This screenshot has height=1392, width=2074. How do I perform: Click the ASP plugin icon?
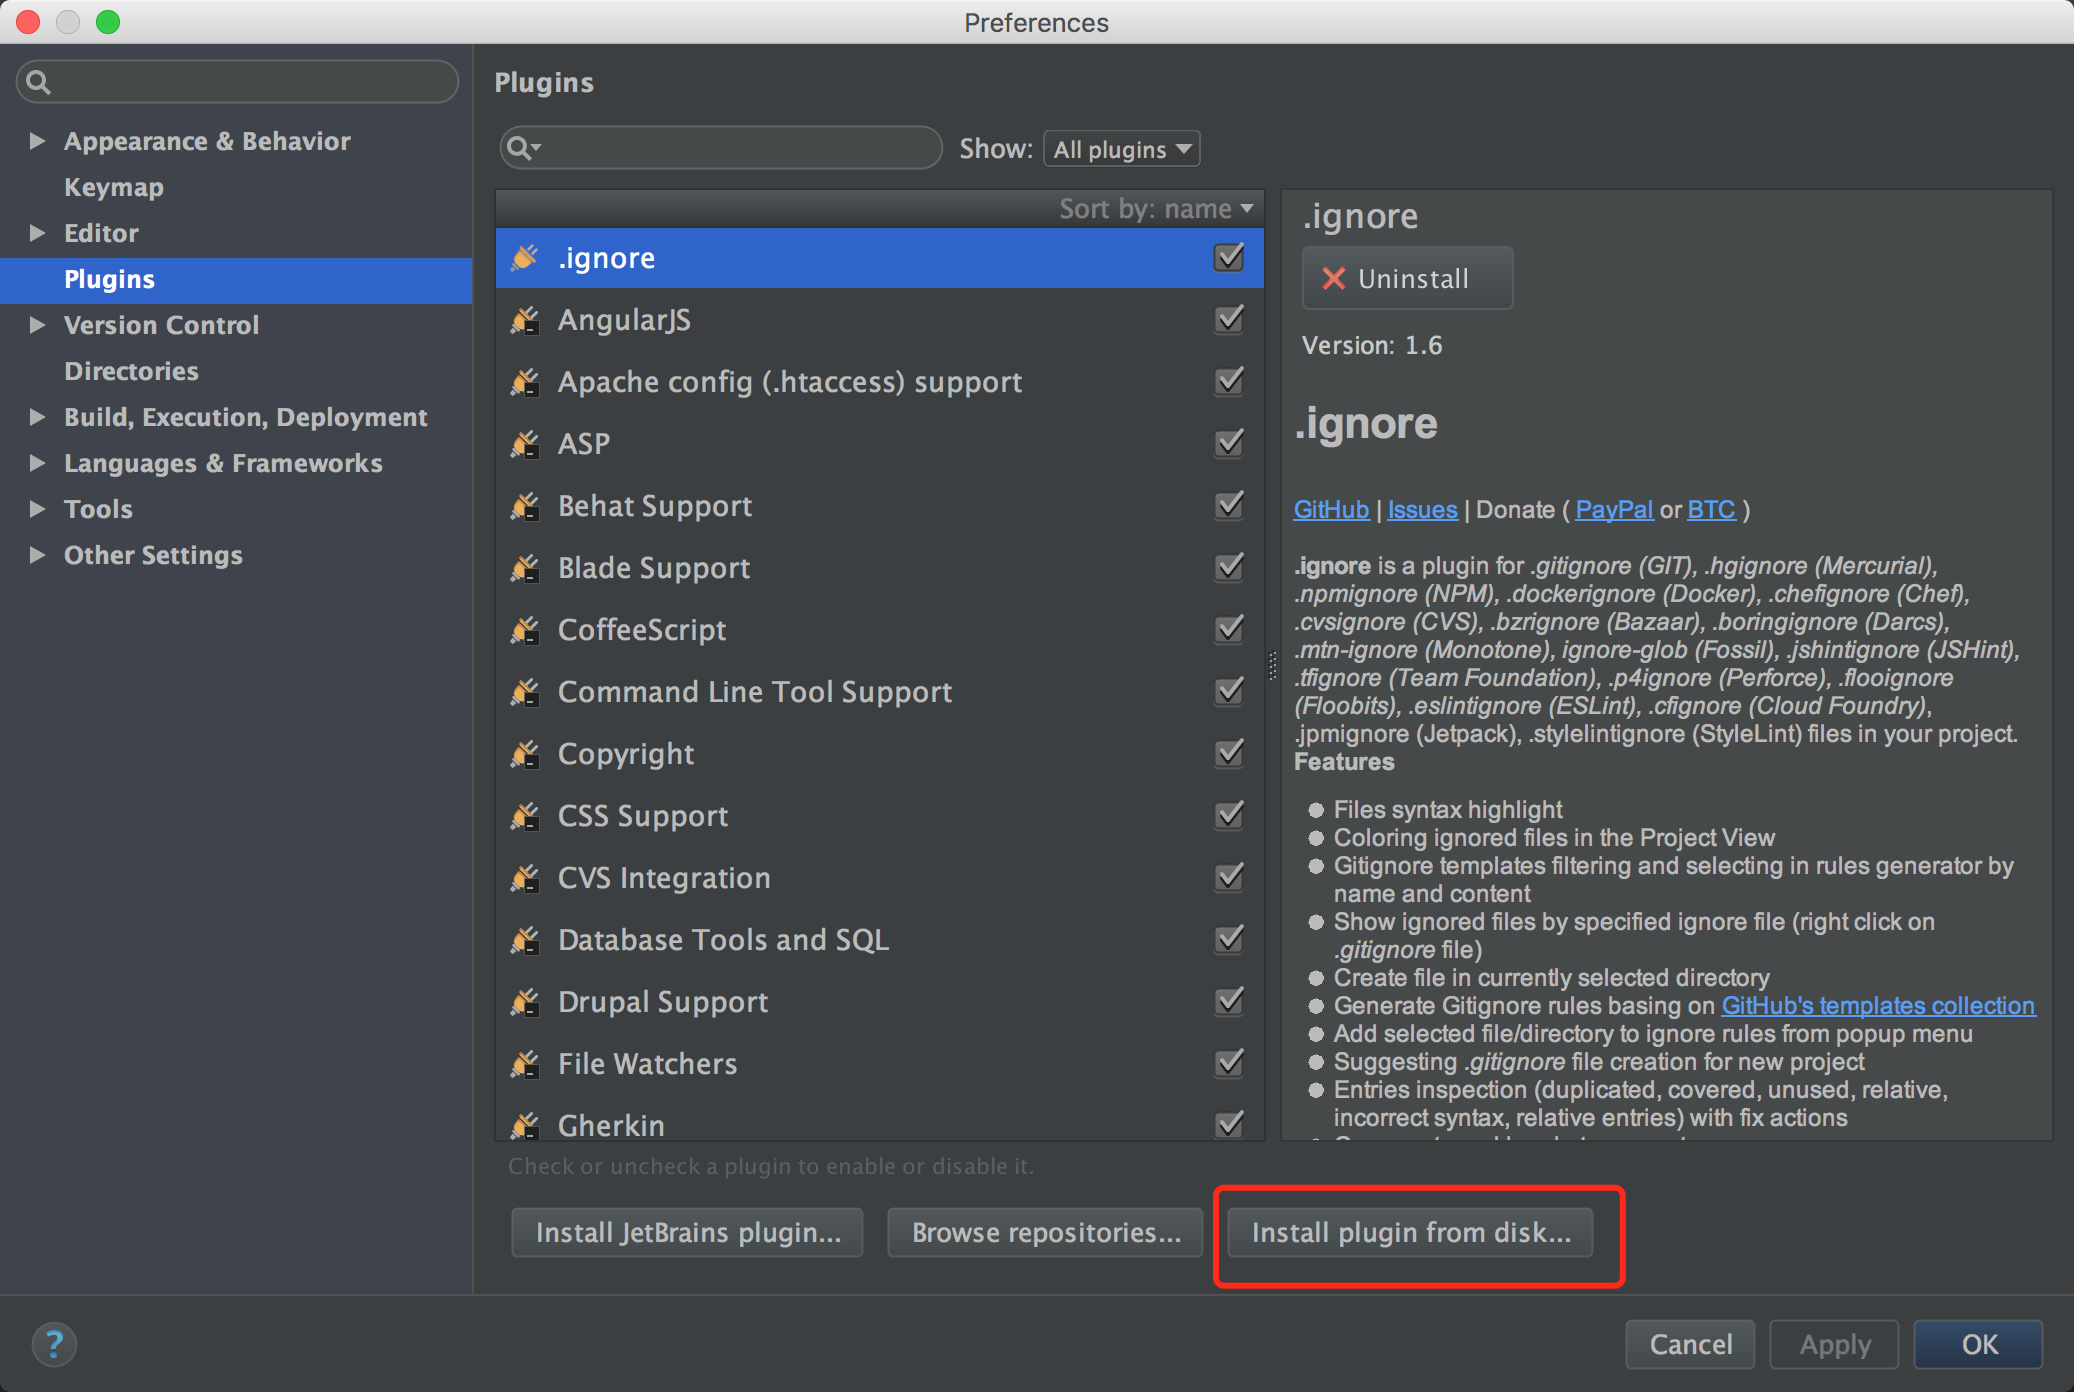point(525,444)
